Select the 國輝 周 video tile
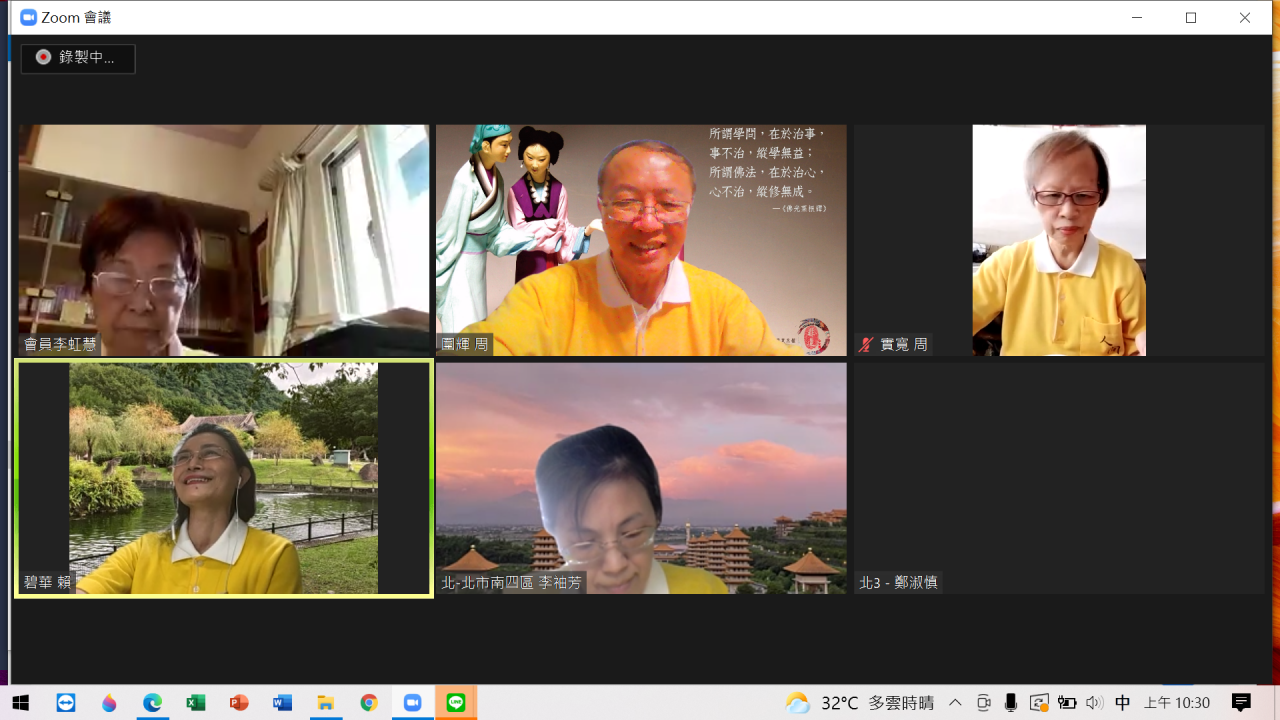 (x=641, y=240)
